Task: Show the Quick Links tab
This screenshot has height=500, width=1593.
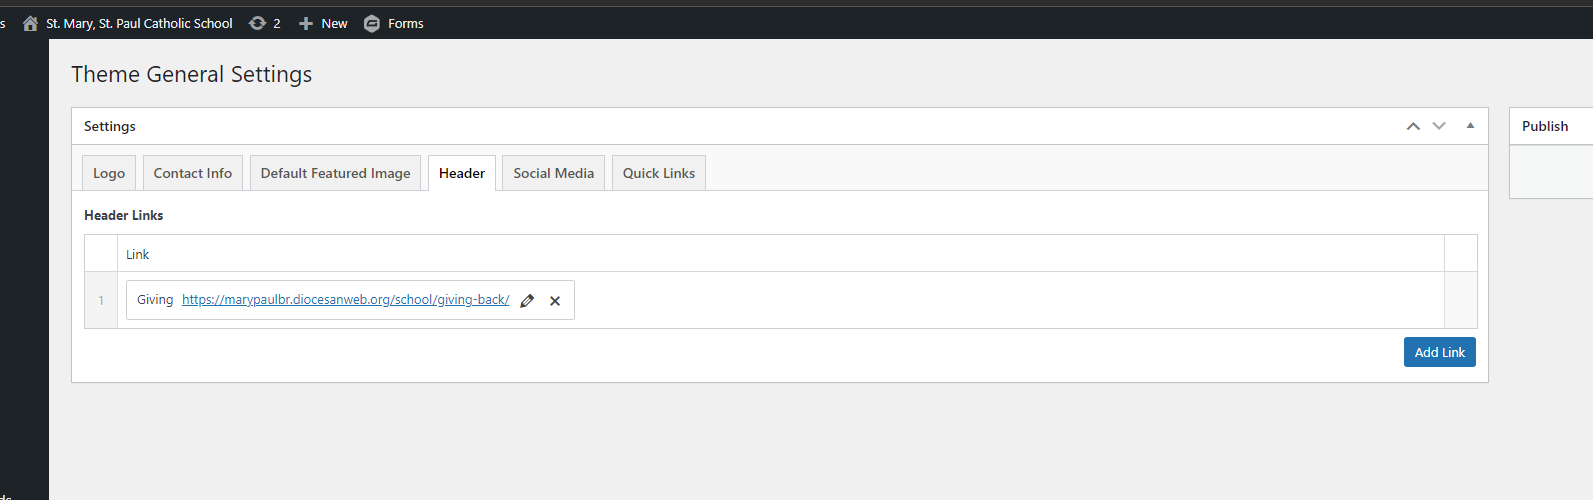Action: (658, 173)
